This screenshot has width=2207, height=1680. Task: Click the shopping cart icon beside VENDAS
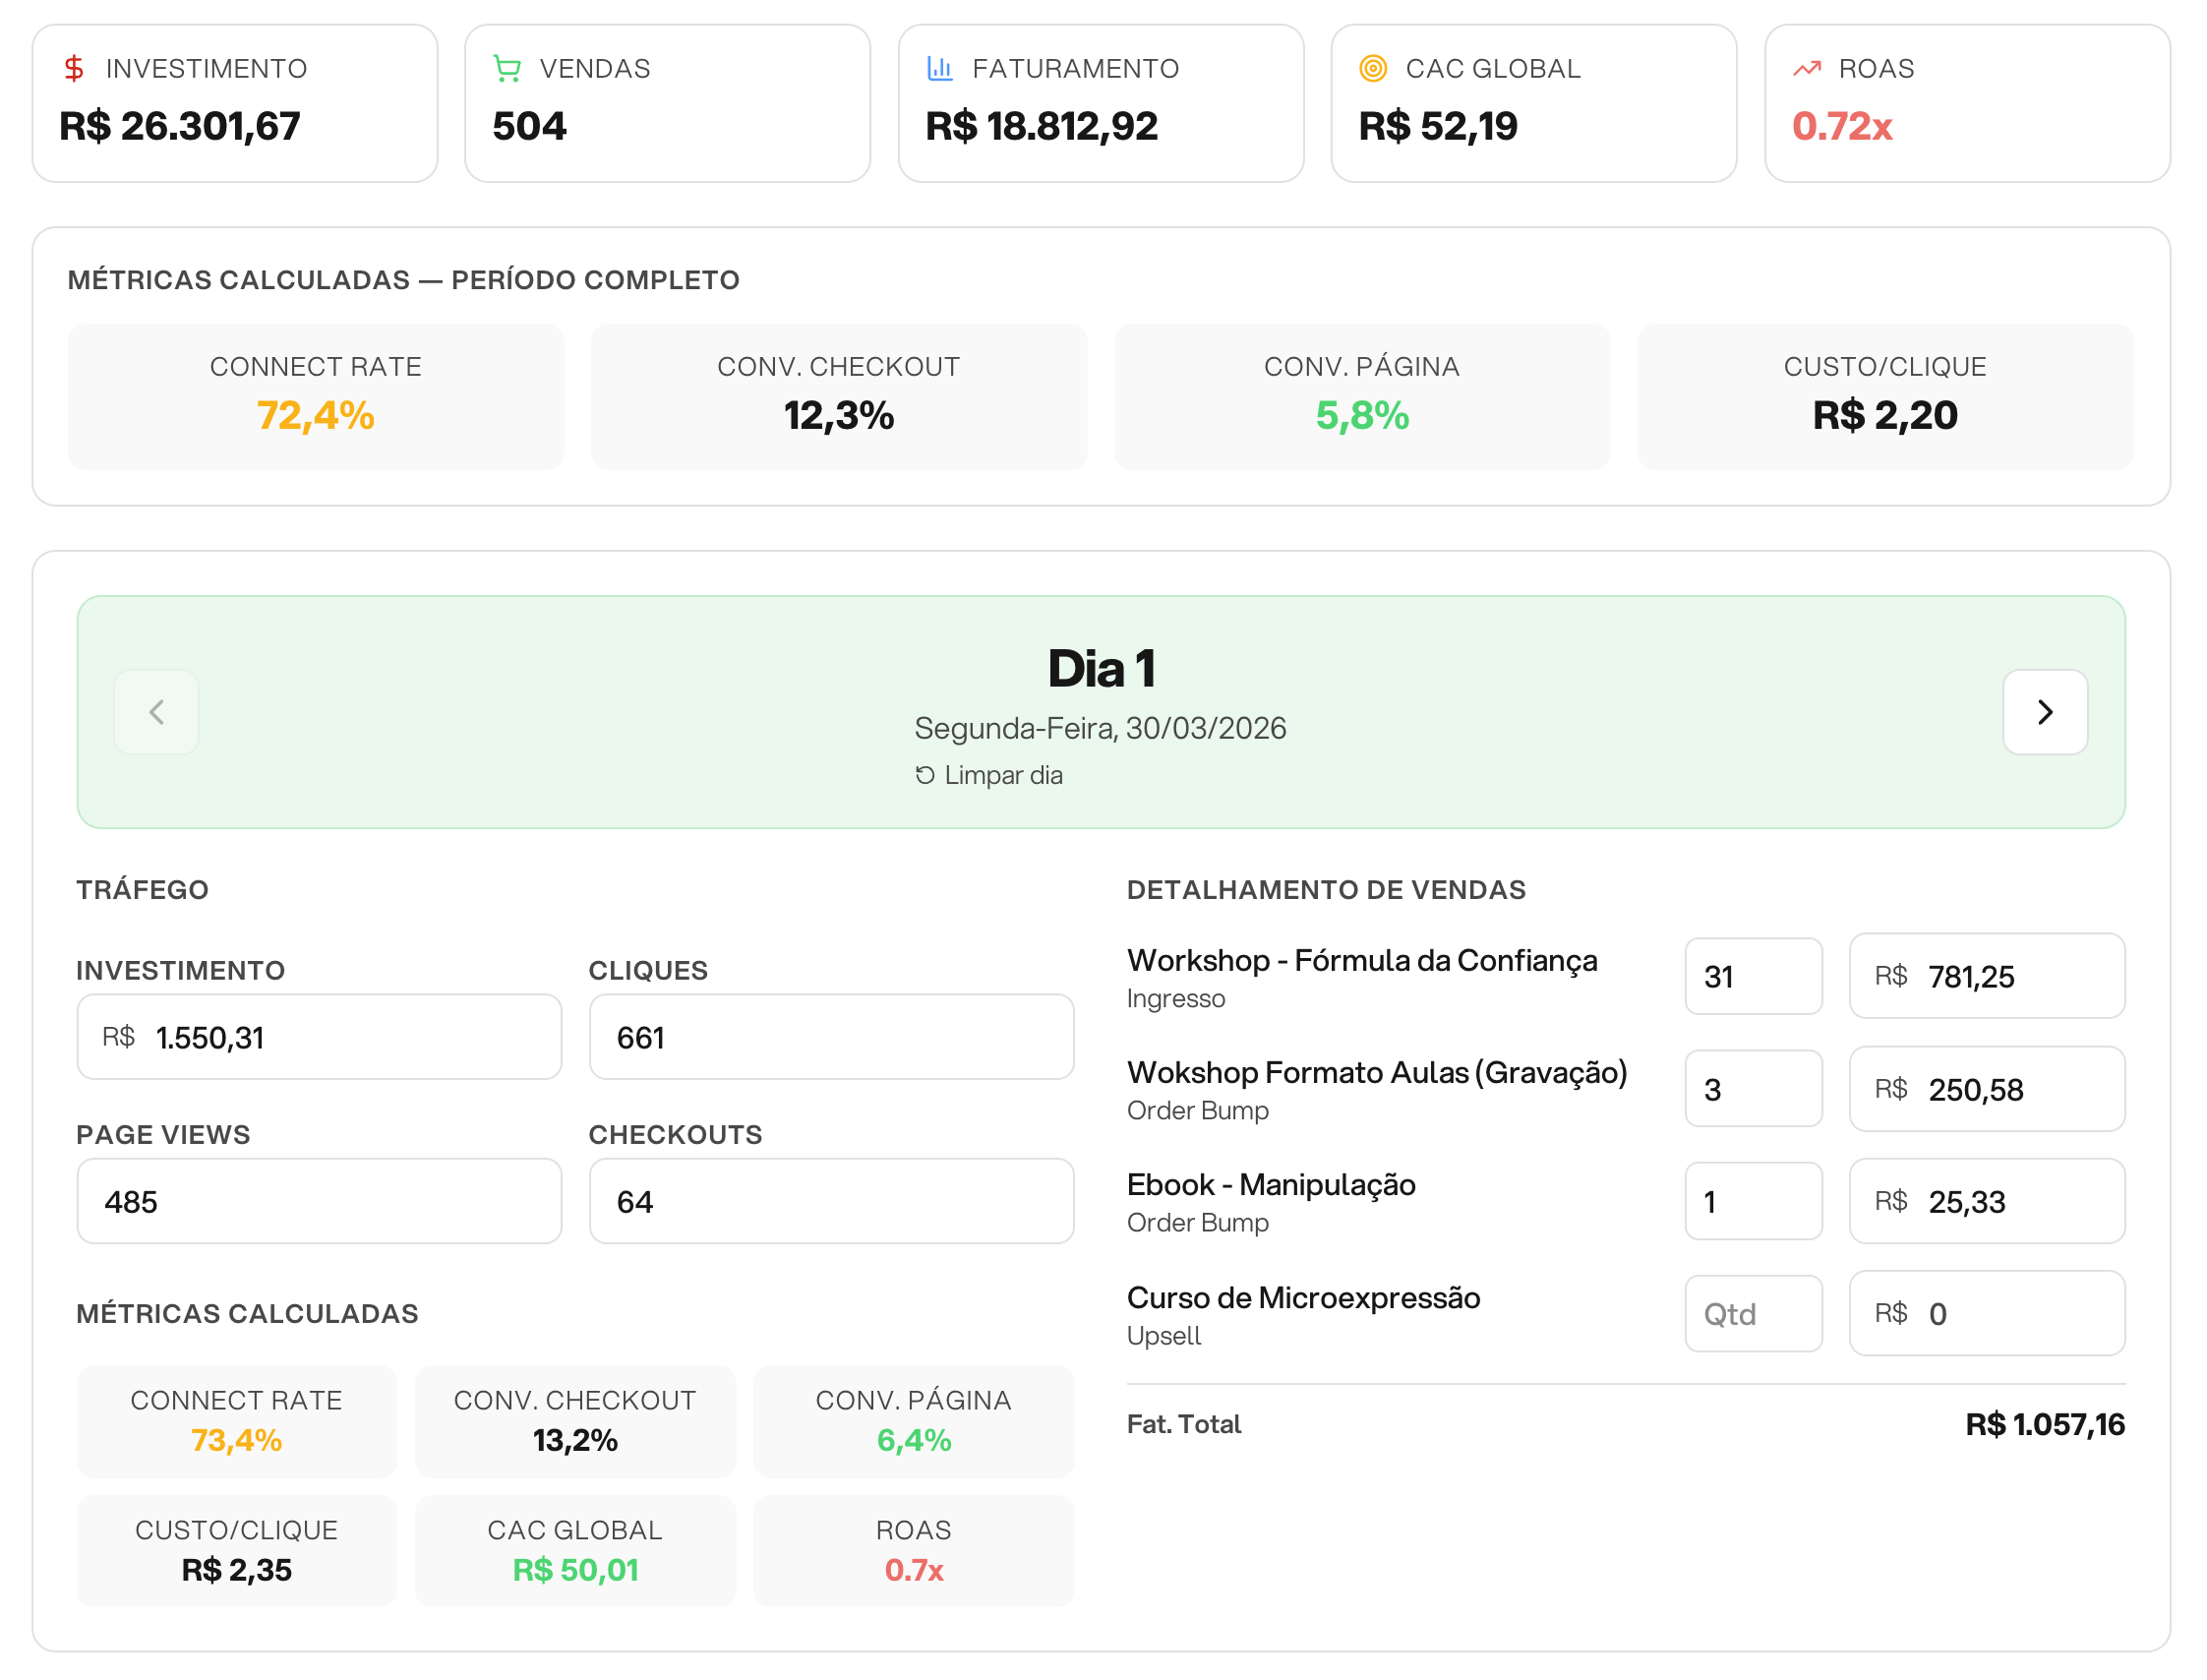tap(506, 68)
